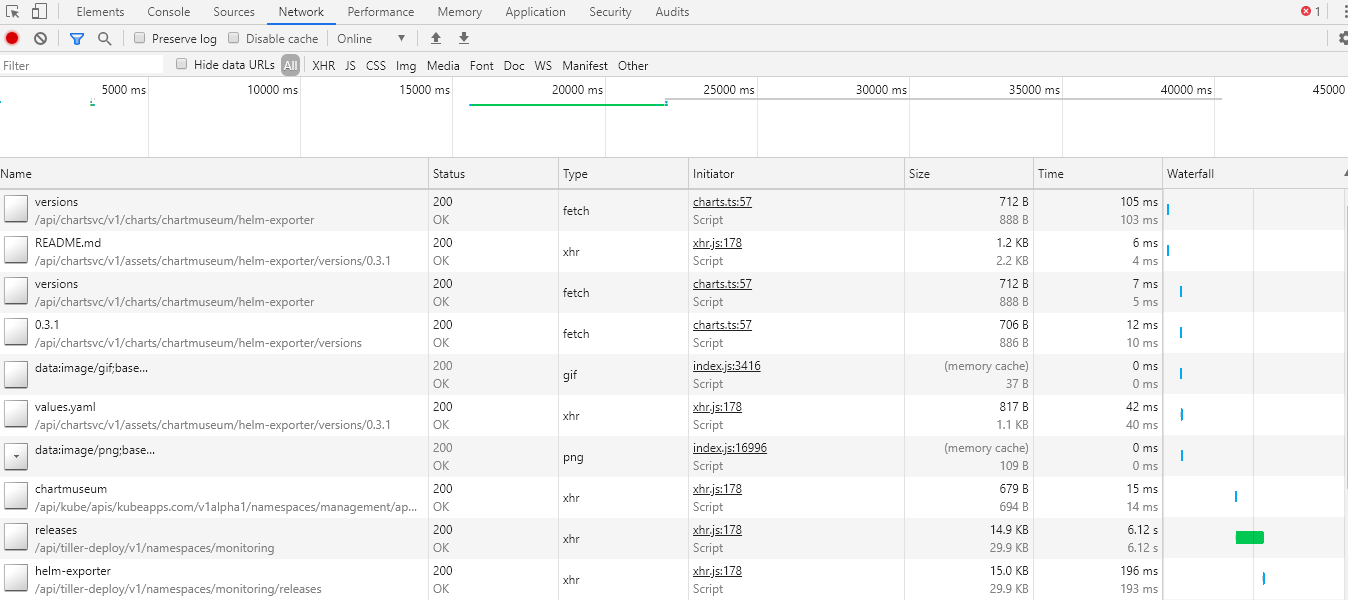Filter requests by XHR type
Viewport: 1348px width, 600px height.
pos(323,65)
